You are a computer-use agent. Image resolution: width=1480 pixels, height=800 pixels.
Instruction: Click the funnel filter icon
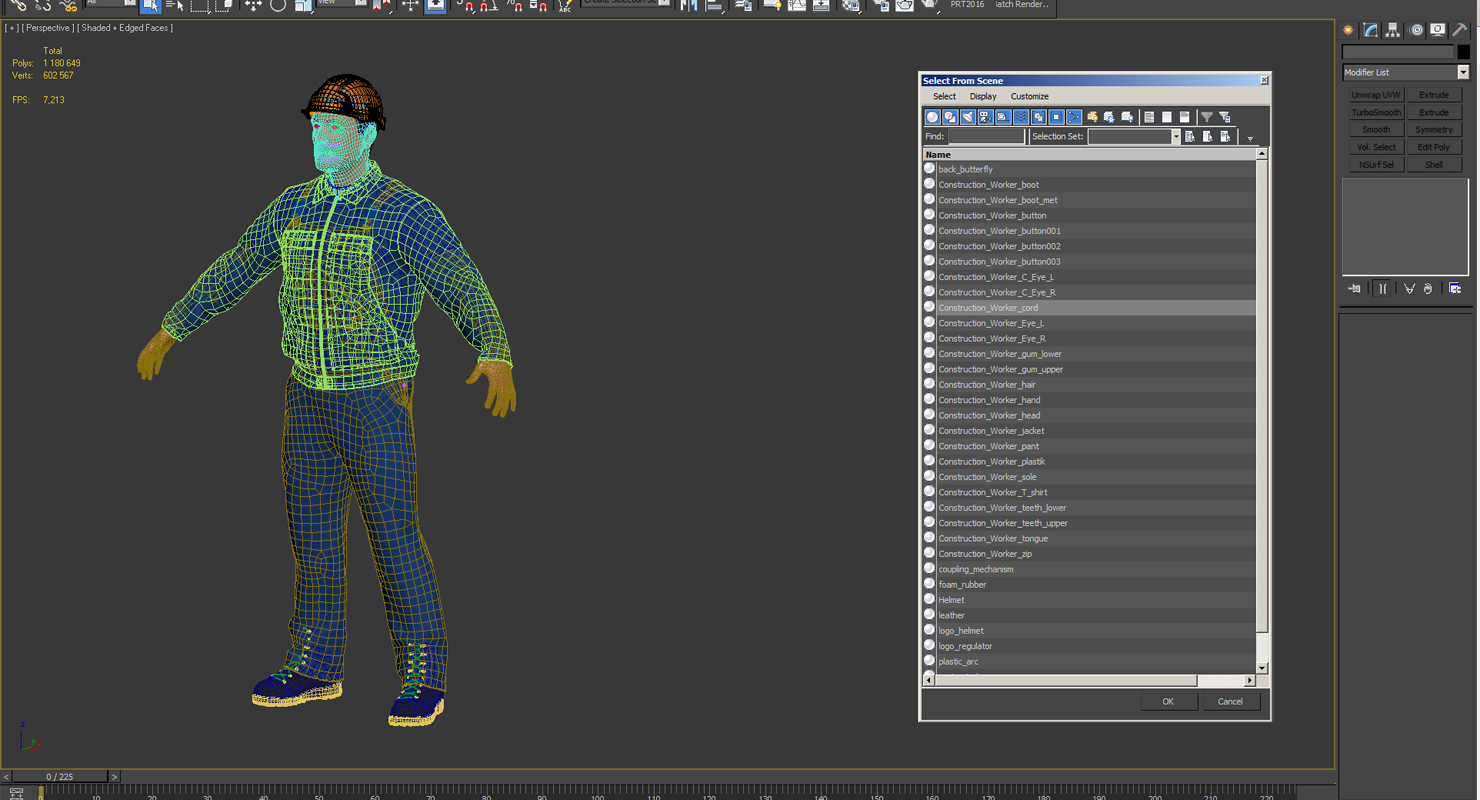pos(1207,117)
